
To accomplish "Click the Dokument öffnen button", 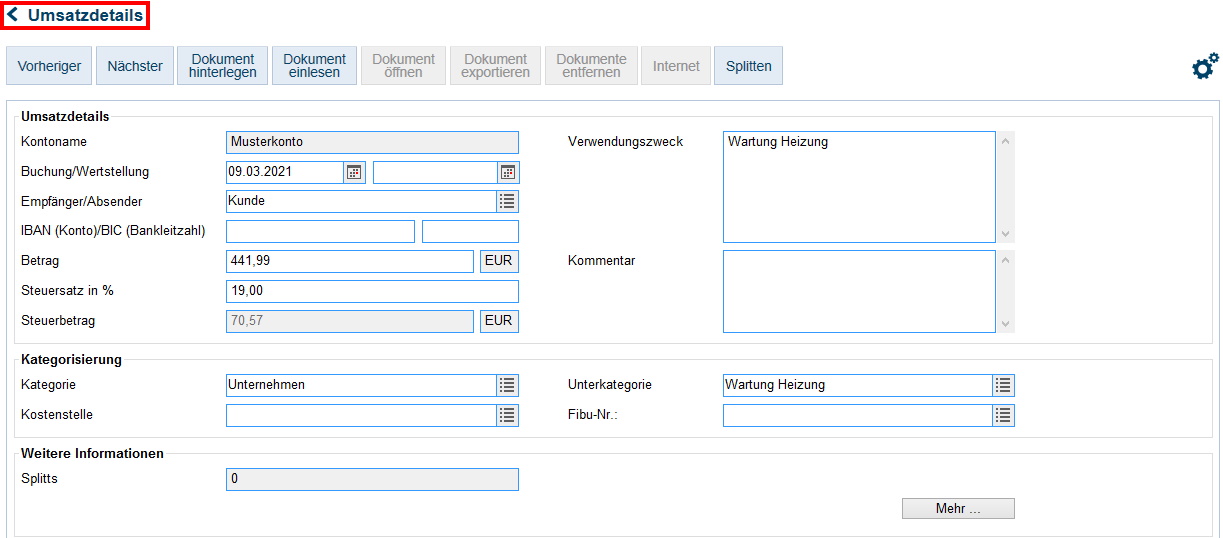I will click(x=403, y=66).
